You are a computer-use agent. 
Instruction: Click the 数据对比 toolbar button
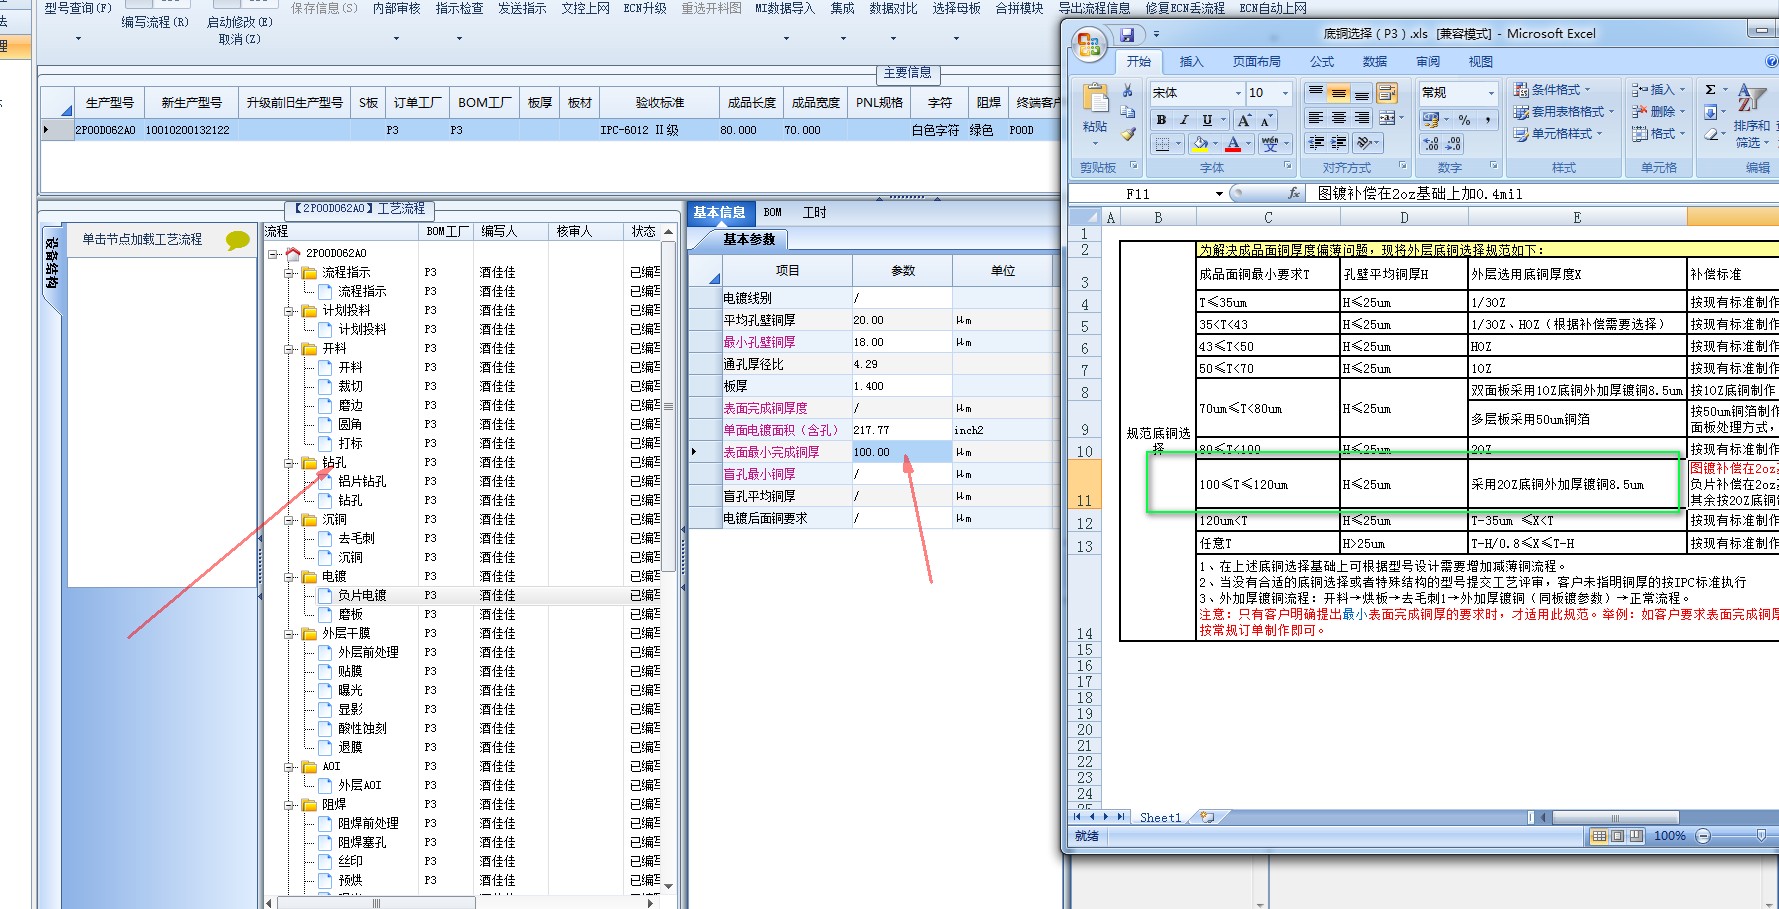tap(893, 8)
